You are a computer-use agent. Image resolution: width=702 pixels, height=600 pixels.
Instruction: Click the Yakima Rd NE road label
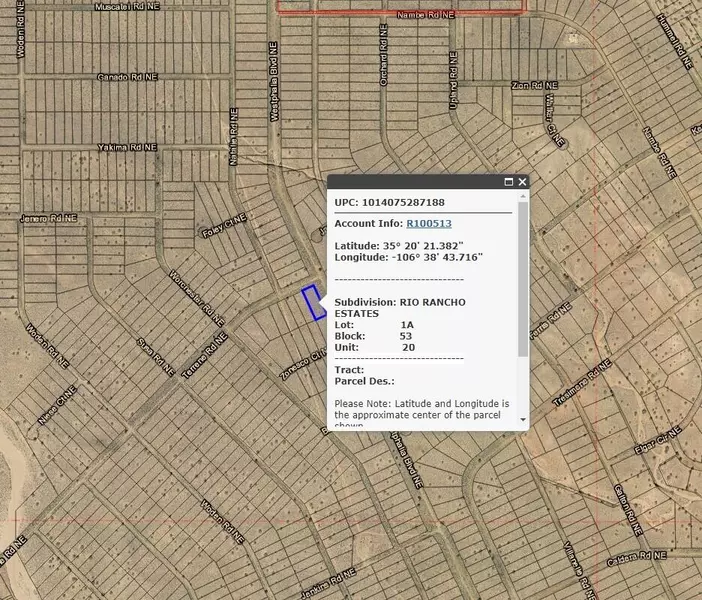(x=127, y=147)
